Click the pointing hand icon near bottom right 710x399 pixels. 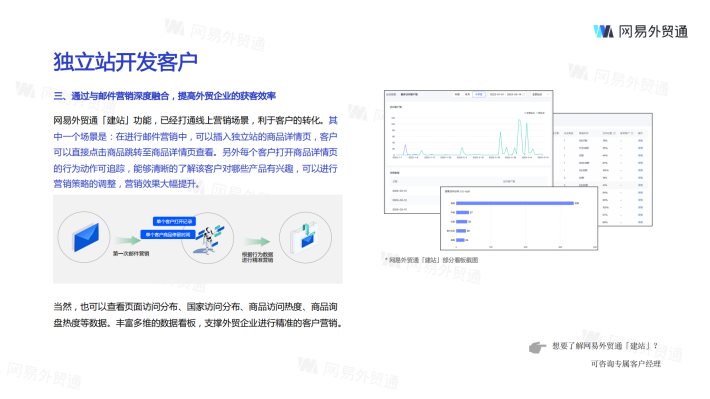(537, 347)
